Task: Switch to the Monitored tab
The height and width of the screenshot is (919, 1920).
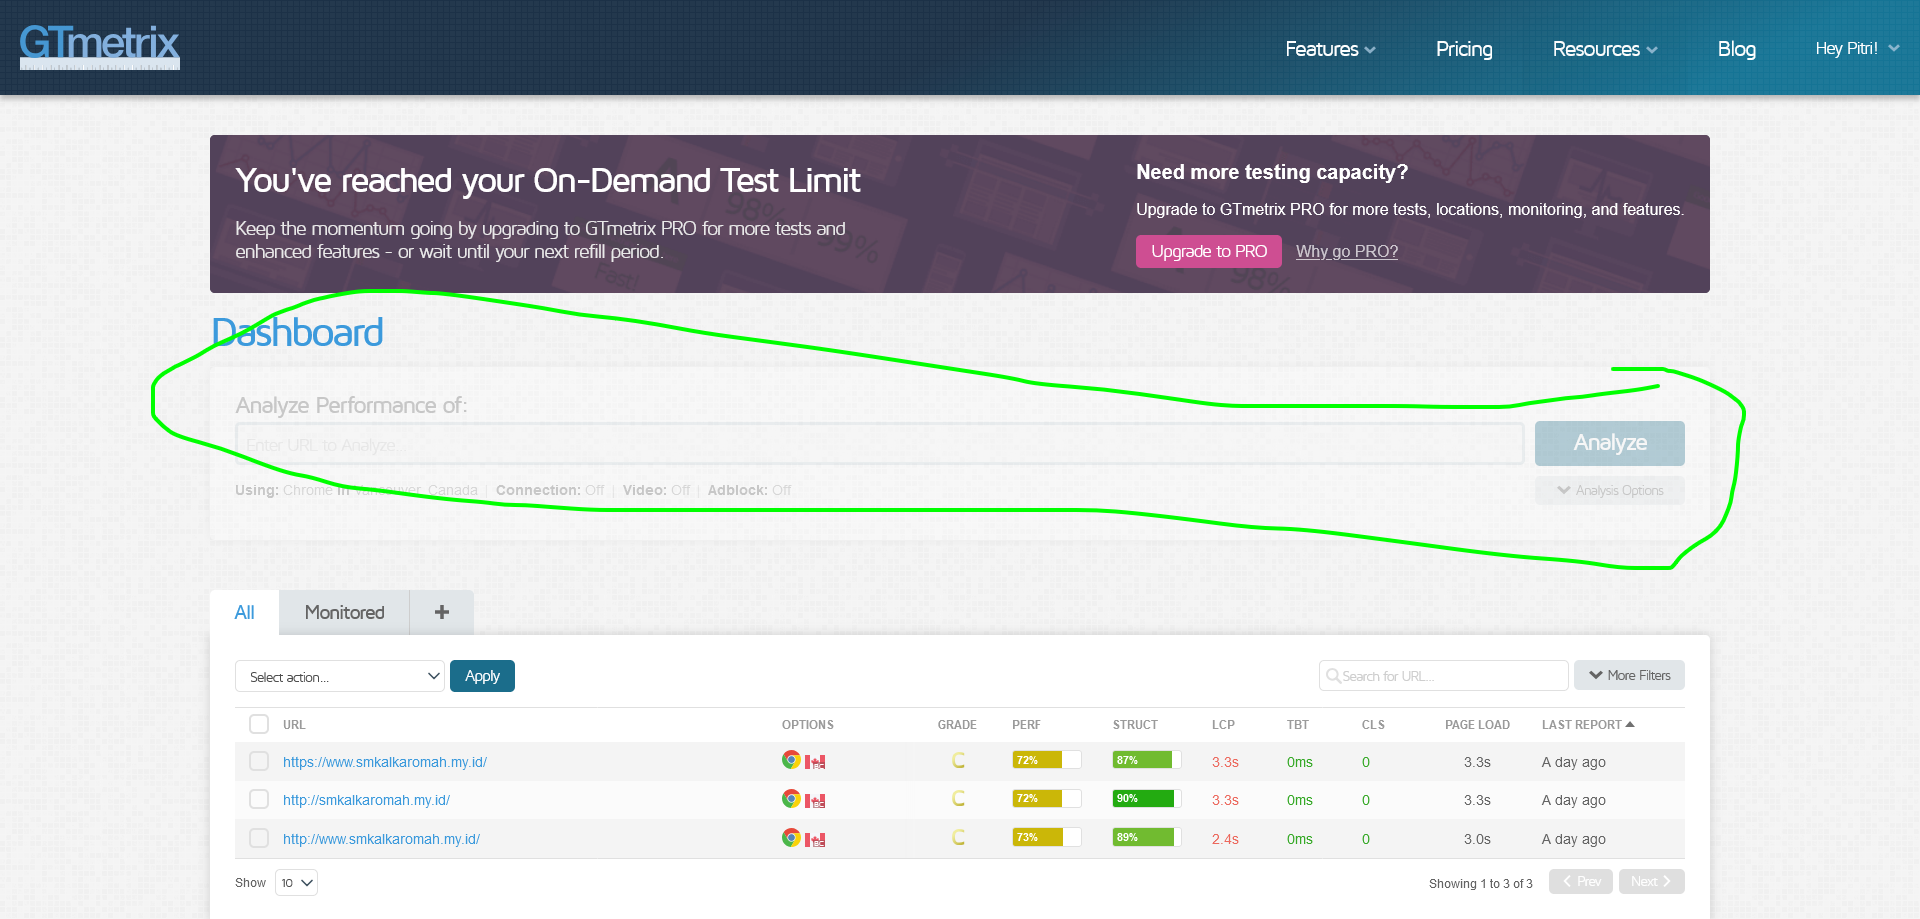Action: click(x=344, y=612)
